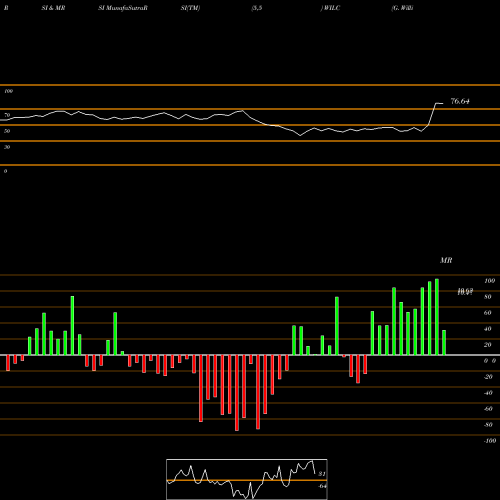Click the end point of the RSI line
This screenshot has width=500, height=500.
(443, 103)
